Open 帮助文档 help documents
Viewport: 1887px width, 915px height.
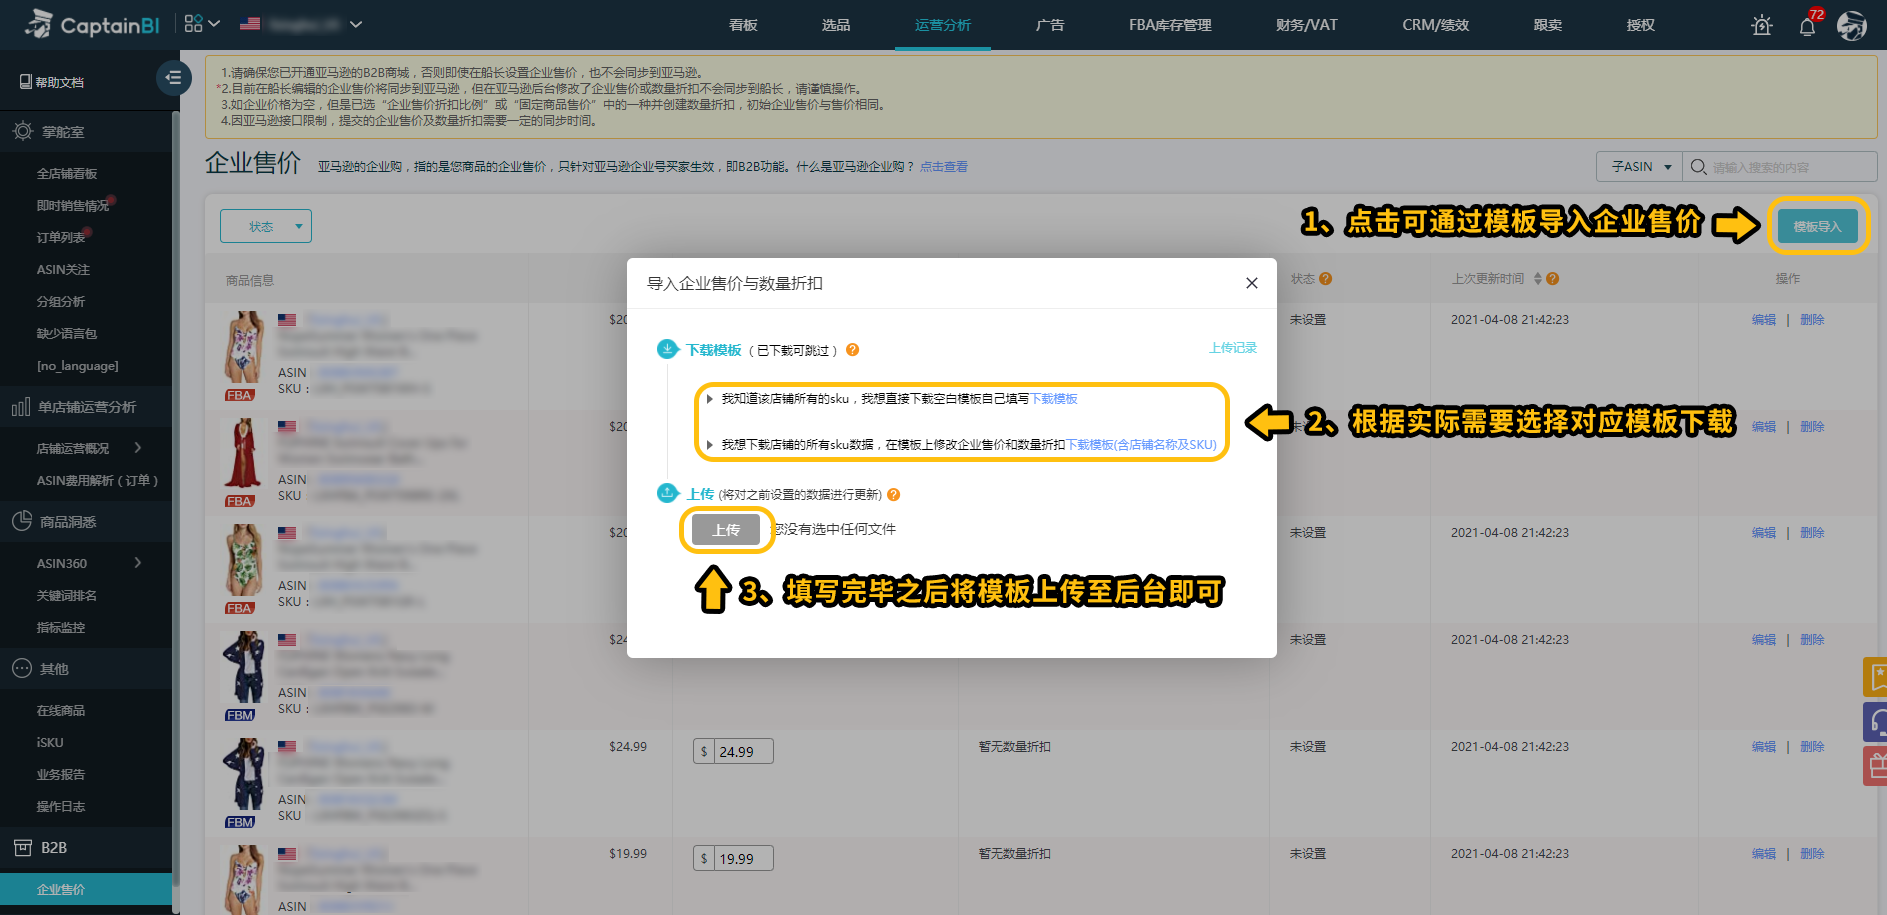point(52,82)
